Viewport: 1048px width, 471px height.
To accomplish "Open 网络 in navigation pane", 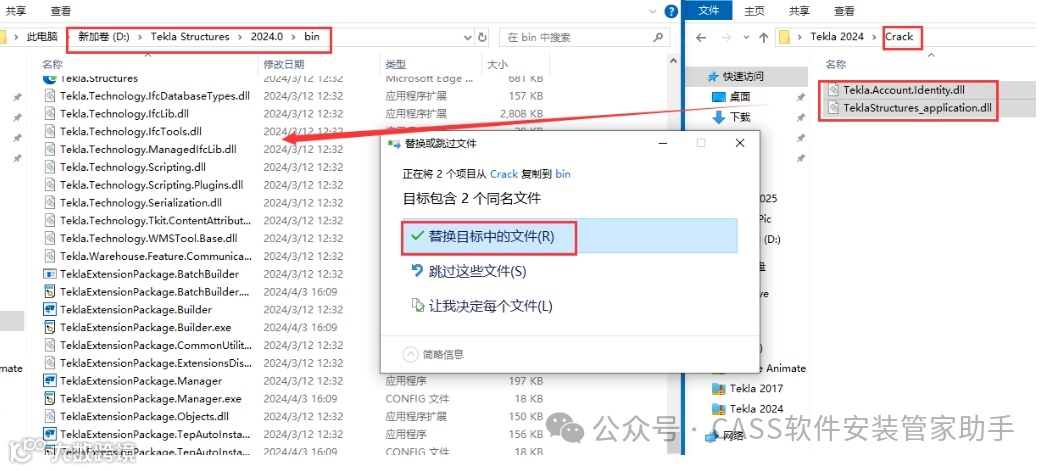I will coord(732,436).
